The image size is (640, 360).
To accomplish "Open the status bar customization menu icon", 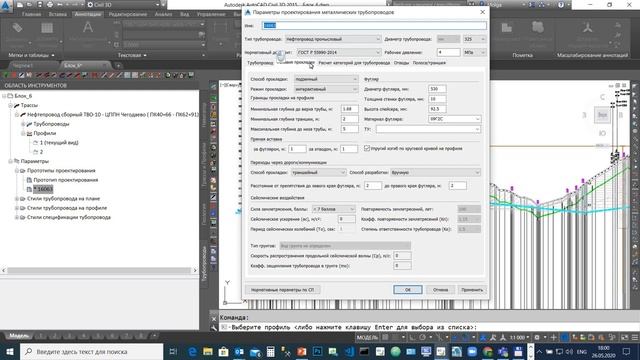I will [x=635, y=337].
